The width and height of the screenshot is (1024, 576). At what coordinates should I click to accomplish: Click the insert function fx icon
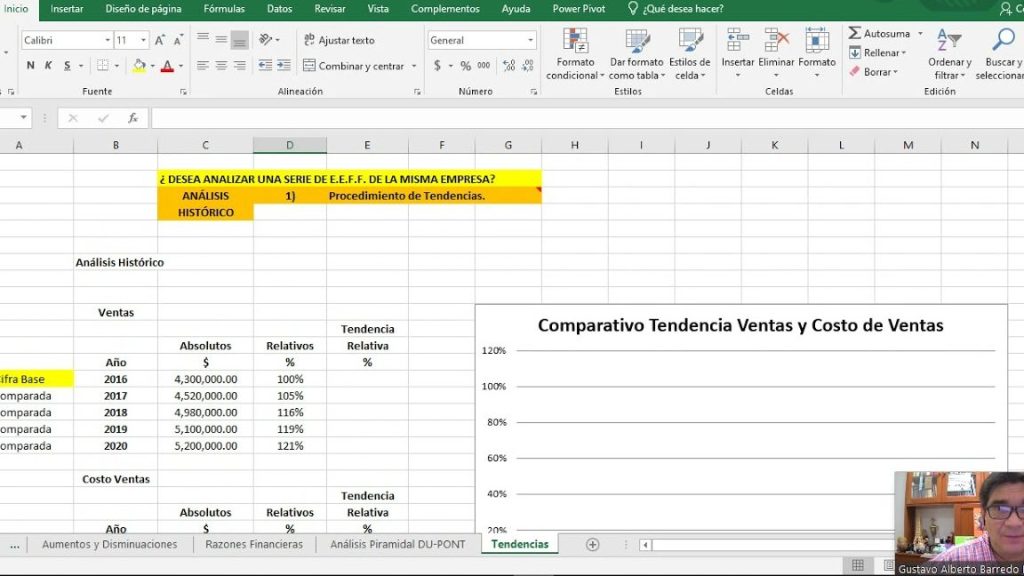[x=132, y=118]
